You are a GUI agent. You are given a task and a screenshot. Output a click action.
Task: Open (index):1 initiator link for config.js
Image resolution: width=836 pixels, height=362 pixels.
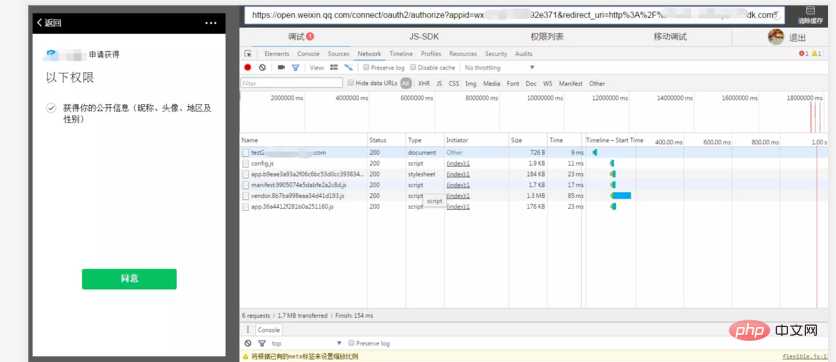[458, 163]
